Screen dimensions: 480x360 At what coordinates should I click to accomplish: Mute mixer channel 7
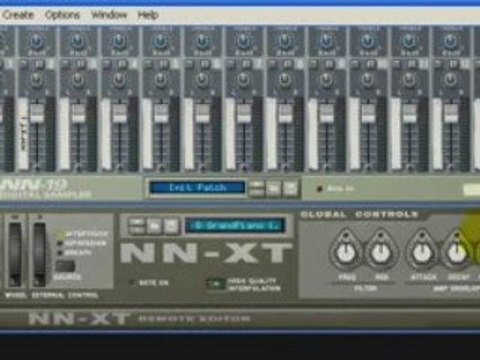[x=231, y=64]
